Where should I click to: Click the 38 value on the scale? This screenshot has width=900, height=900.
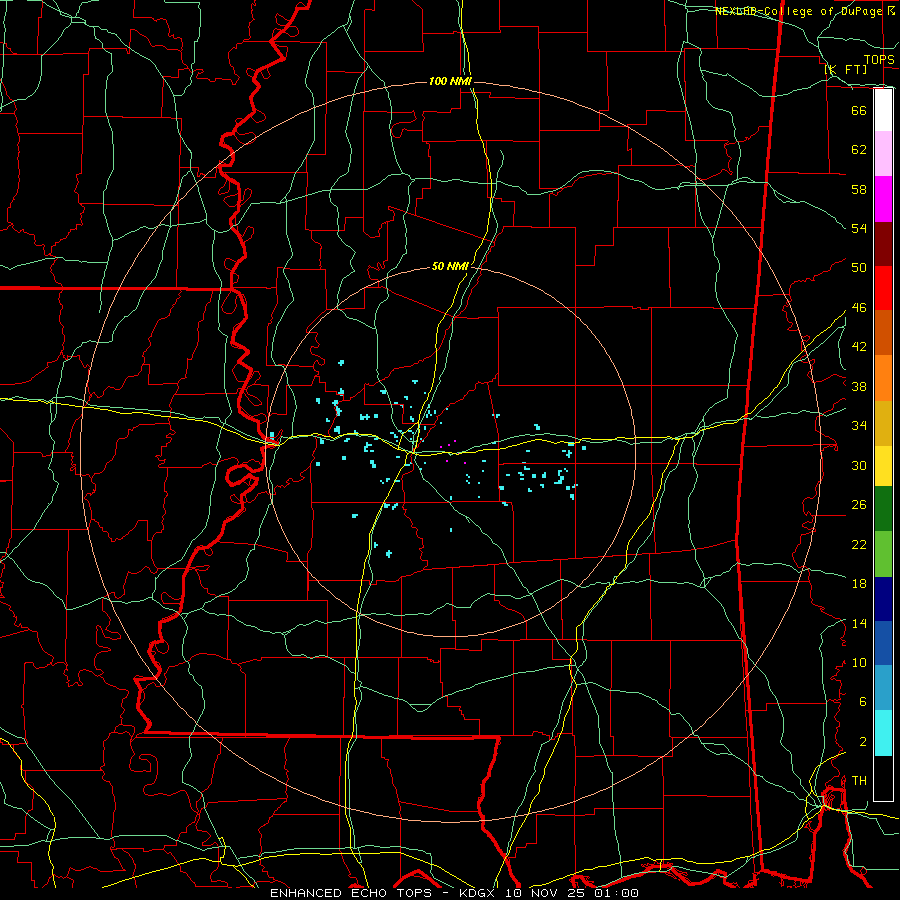tap(859, 386)
